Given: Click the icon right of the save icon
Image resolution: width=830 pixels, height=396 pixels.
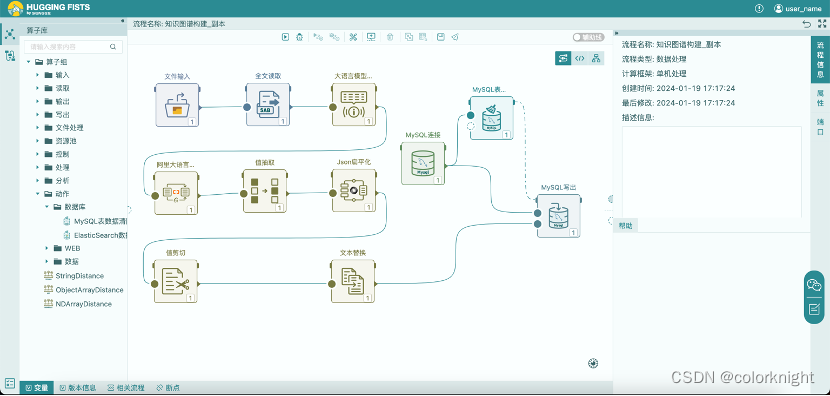Looking at the screenshot, I should [x=455, y=37].
